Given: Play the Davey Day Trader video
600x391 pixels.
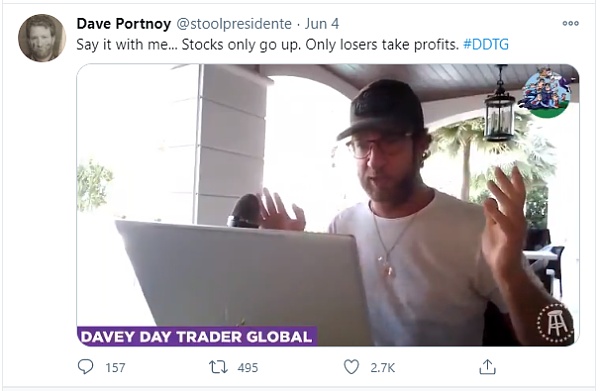Looking at the screenshot, I should [x=328, y=205].
